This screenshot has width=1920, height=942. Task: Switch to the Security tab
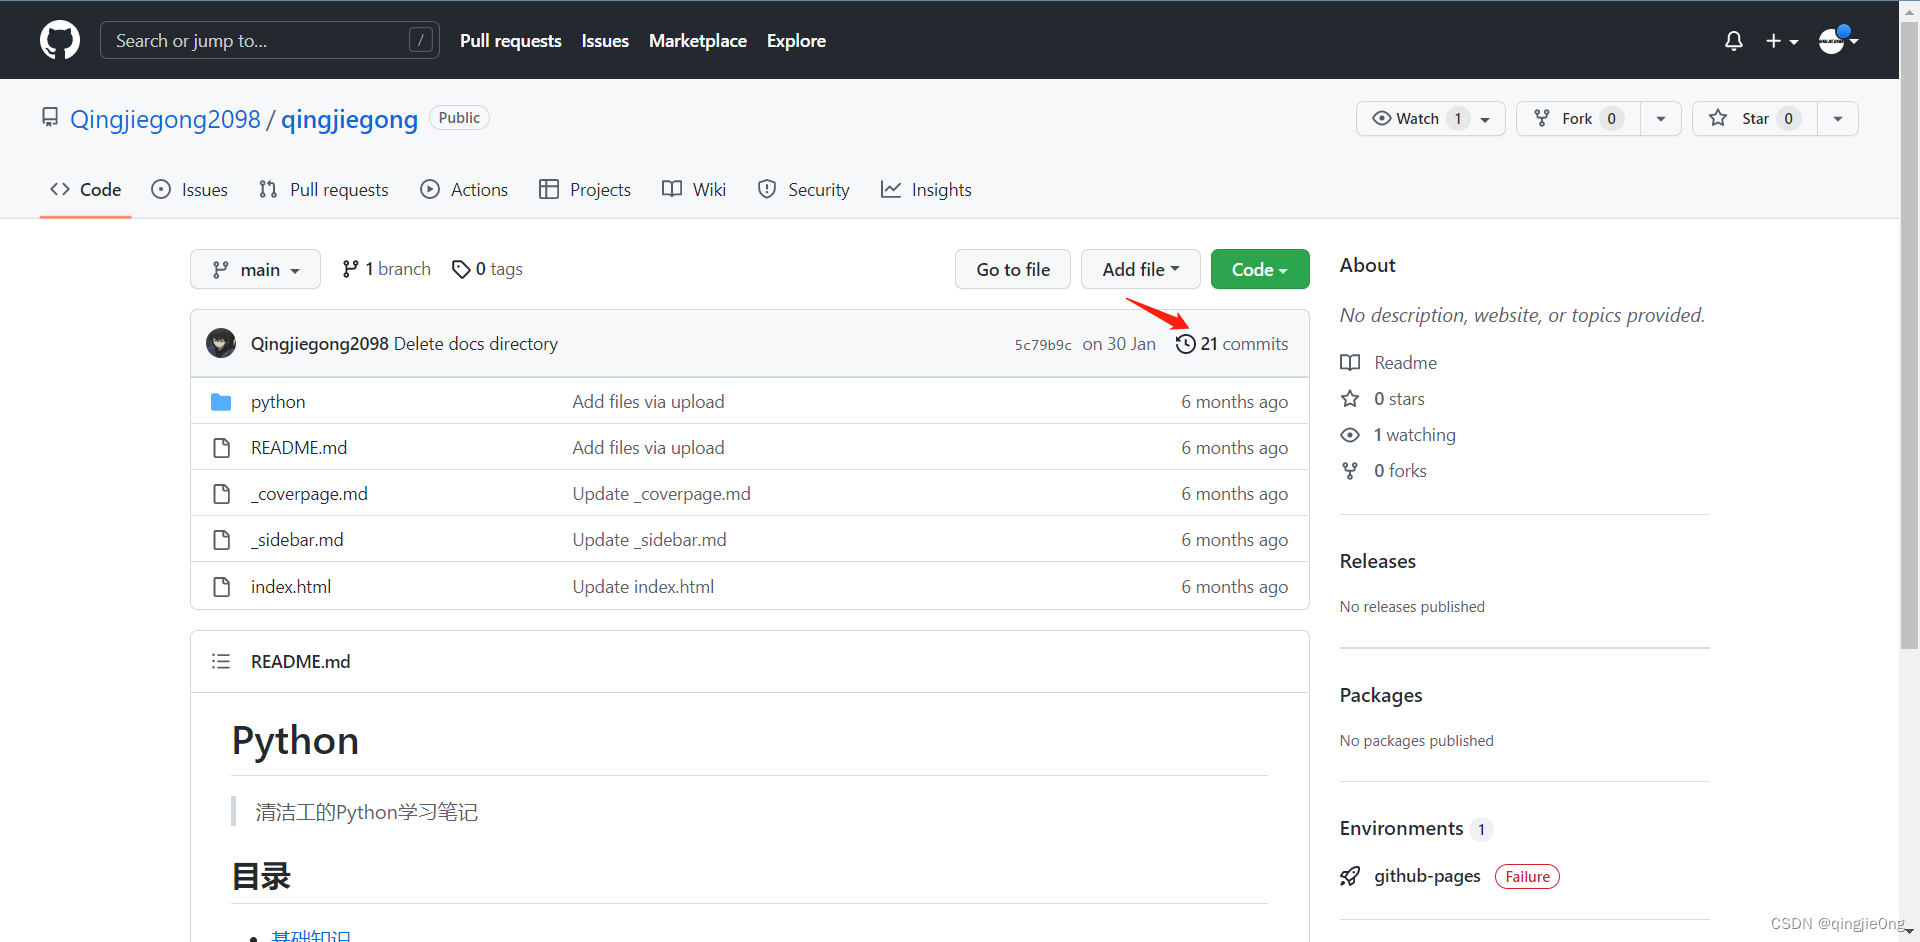pyautogui.click(x=804, y=189)
